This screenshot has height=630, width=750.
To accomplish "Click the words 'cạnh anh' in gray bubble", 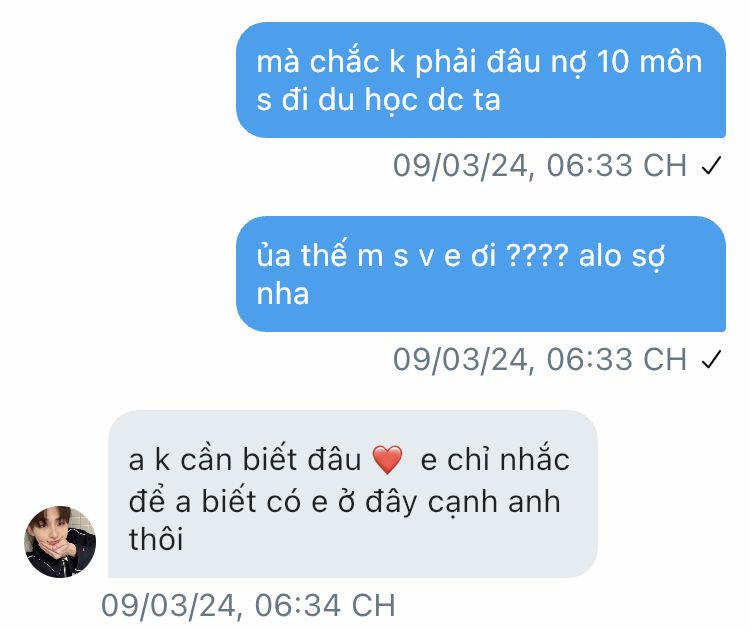I will point(494,502).
